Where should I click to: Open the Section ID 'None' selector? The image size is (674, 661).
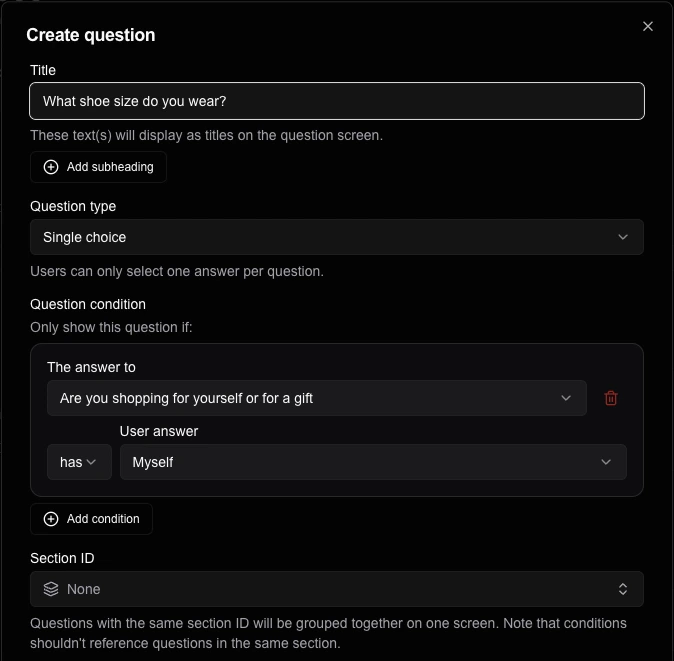click(x=336, y=589)
